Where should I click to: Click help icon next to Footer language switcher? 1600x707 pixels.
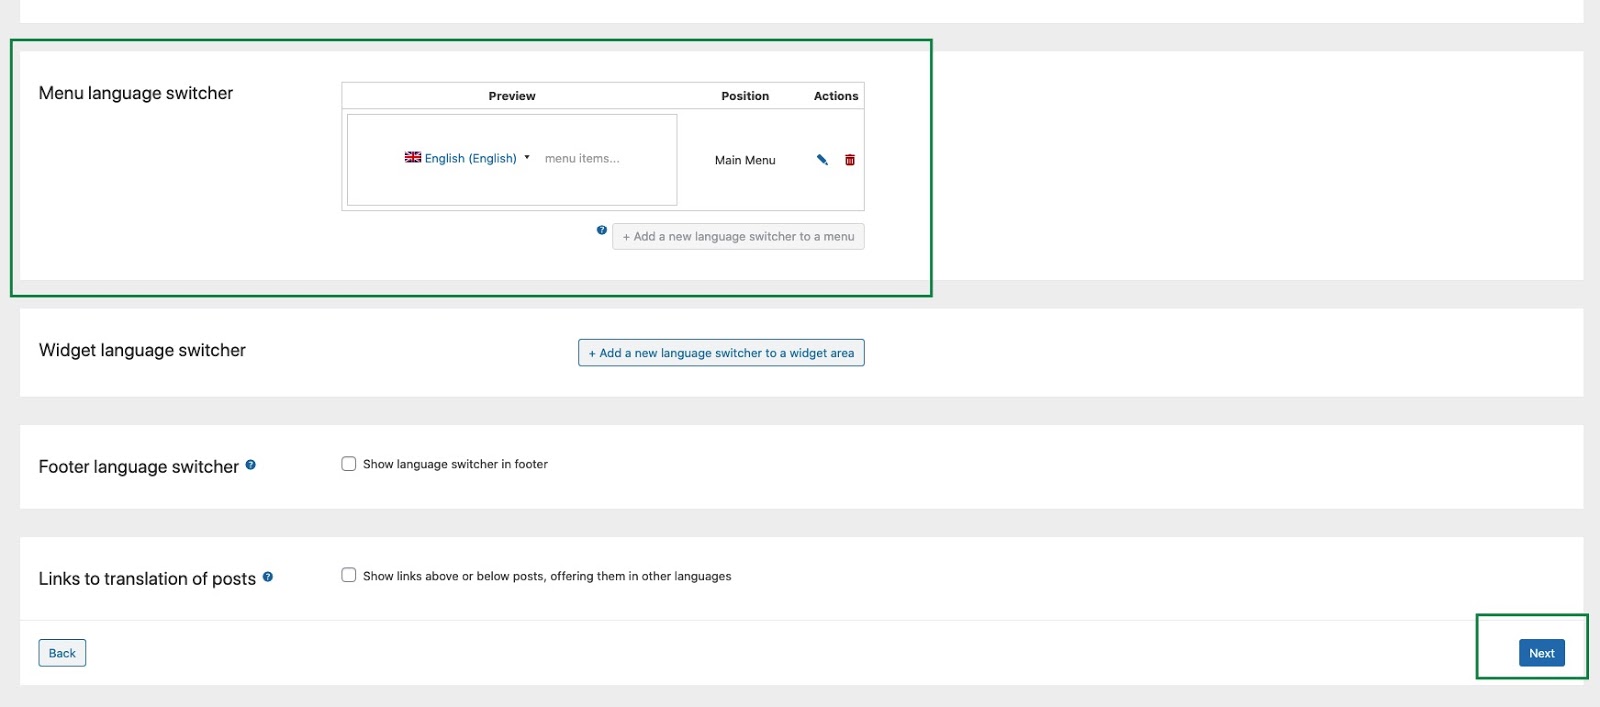[x=251, y=465]
